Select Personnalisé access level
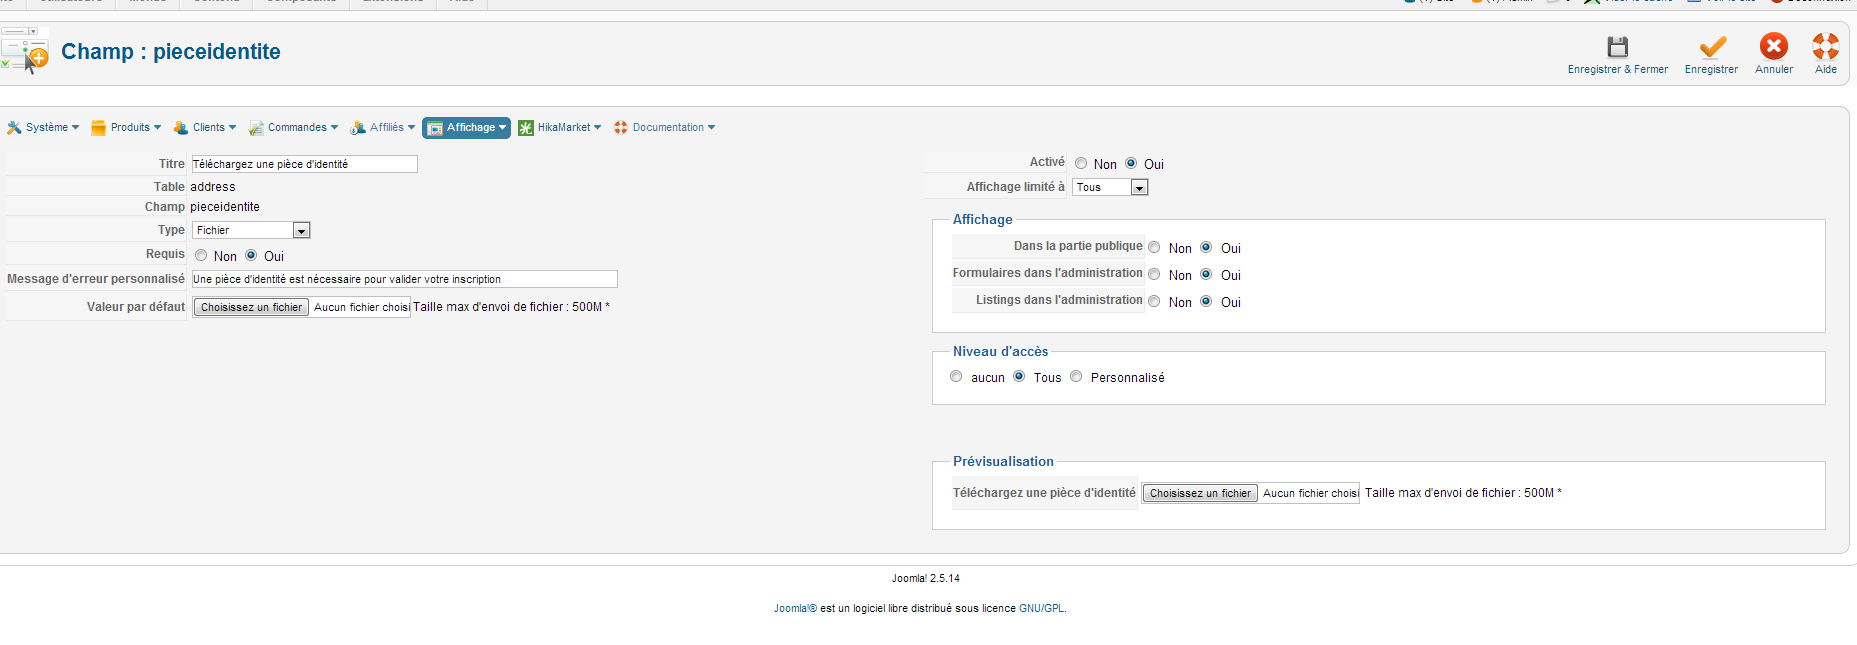The image size is (1857, 645). point(1076,377)
